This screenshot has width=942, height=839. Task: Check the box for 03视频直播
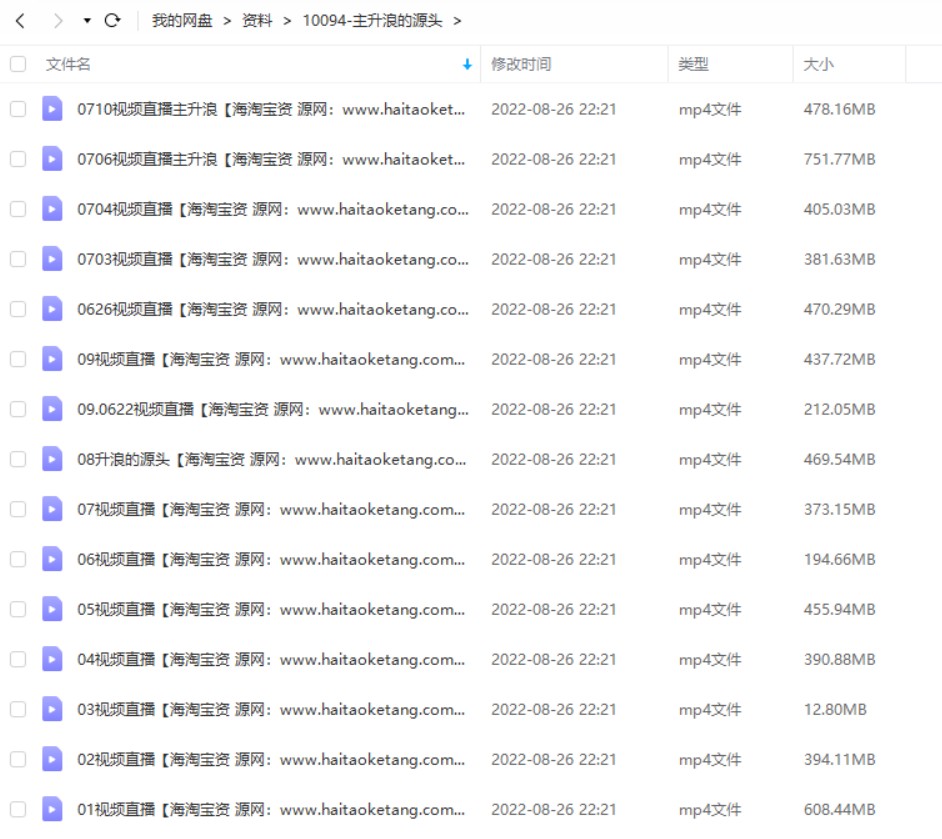point(18,709)
